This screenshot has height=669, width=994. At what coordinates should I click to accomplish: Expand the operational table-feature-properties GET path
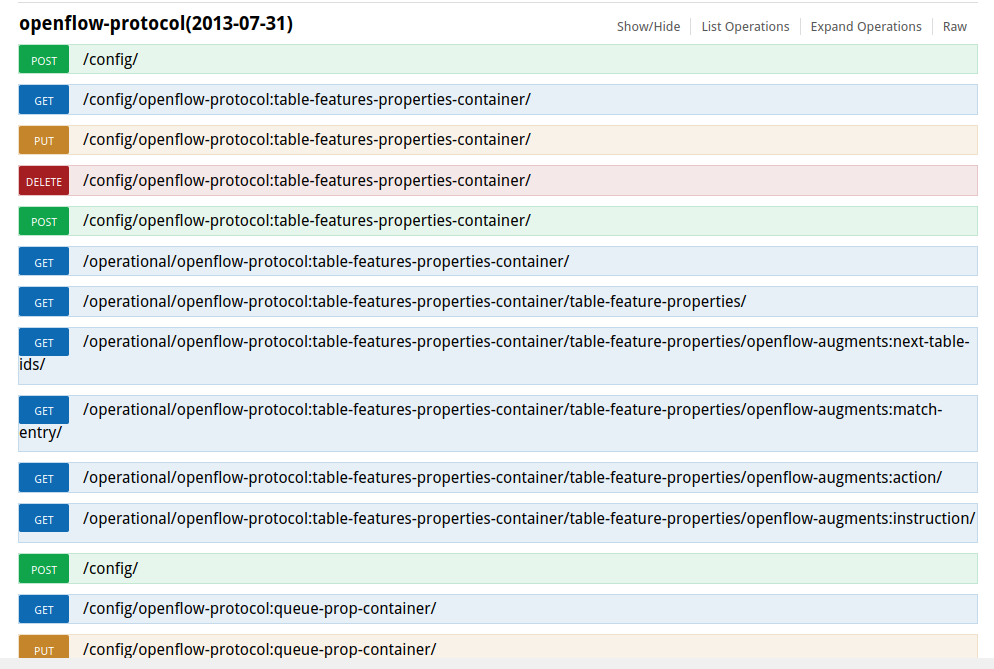pos(414,301)
